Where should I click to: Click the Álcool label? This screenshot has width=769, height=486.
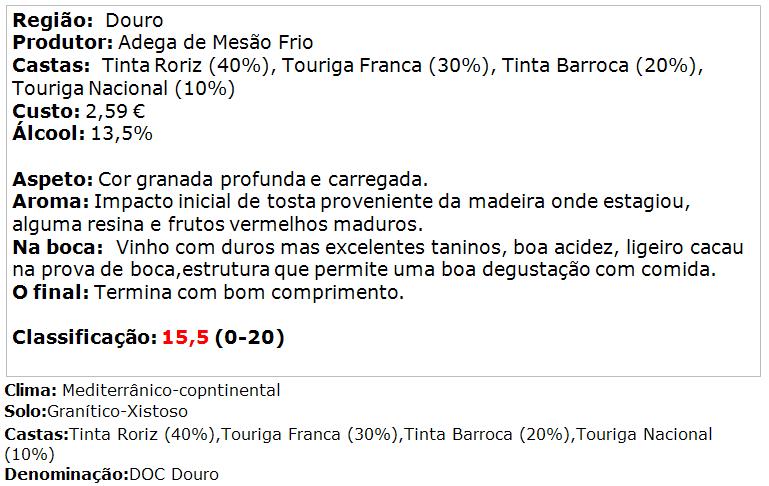click(49, 133)
